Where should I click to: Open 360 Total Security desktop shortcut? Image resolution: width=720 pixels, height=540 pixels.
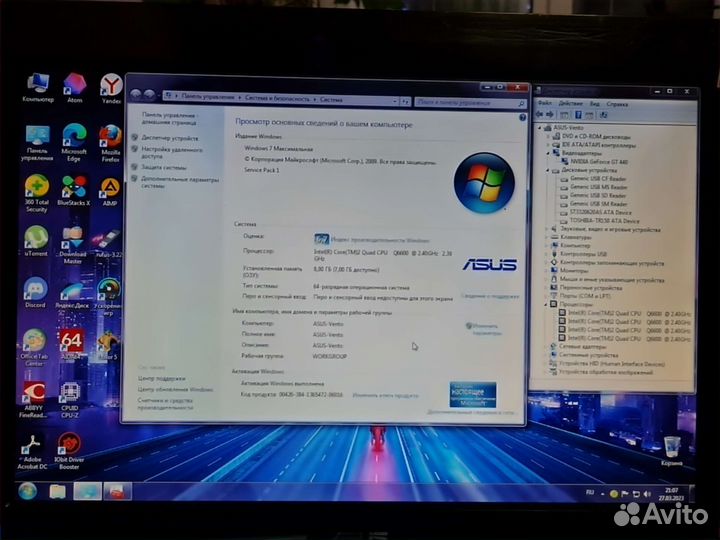[37, 193]
